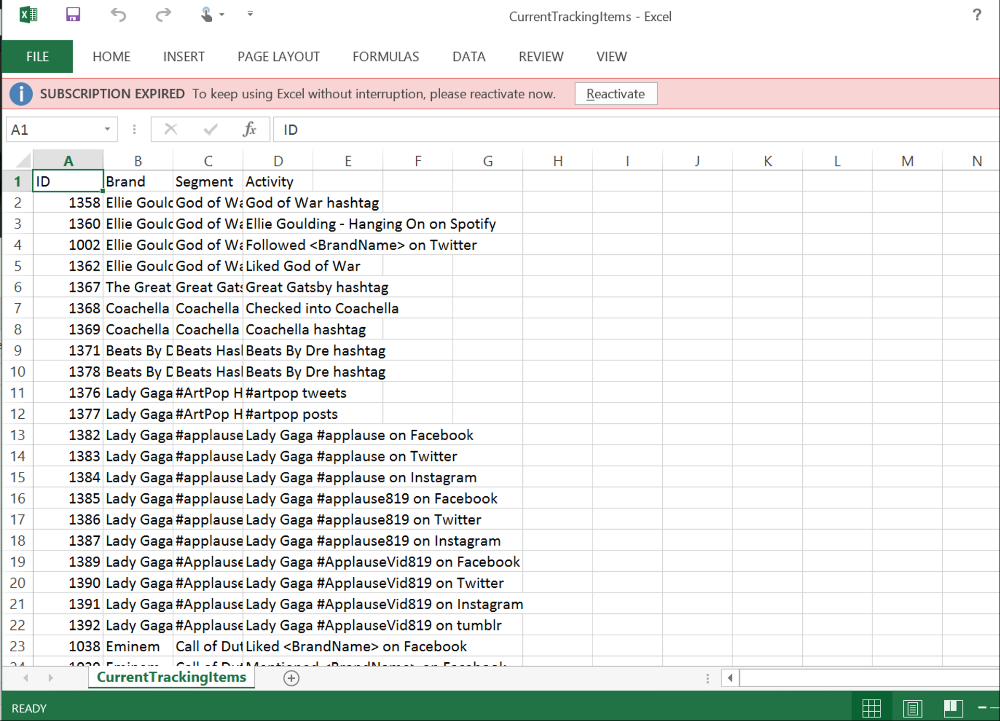
Task: Select column B header
Action: pyautogui.click(x=138, y=161)
